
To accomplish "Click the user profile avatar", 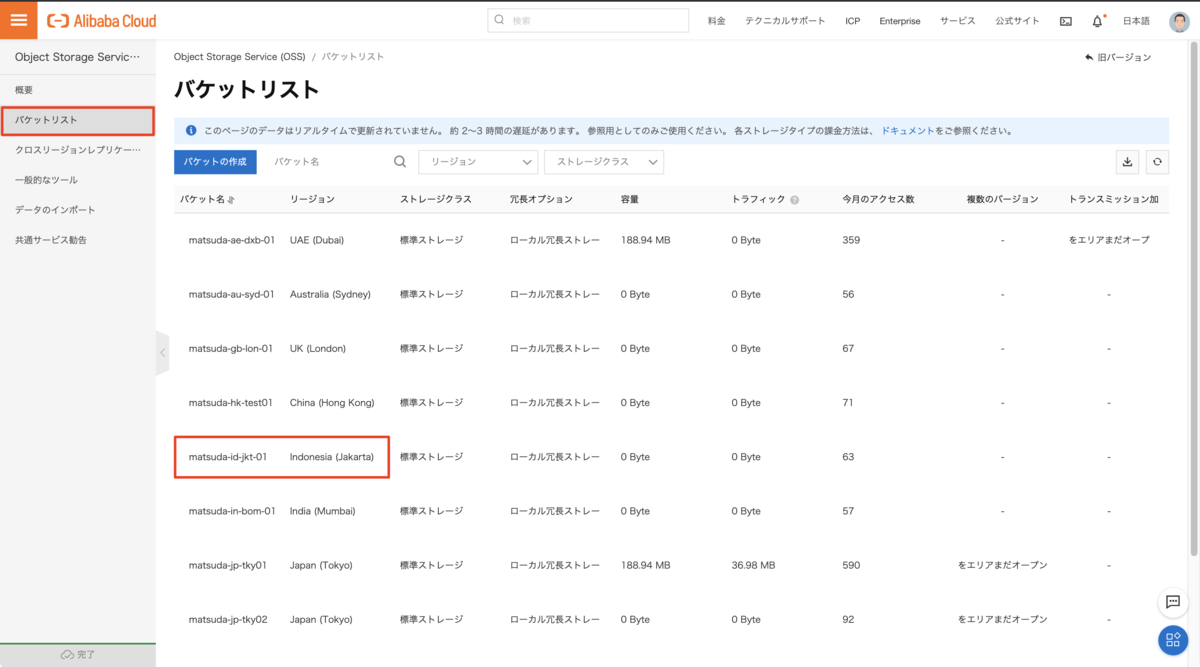I will 1179,21.
